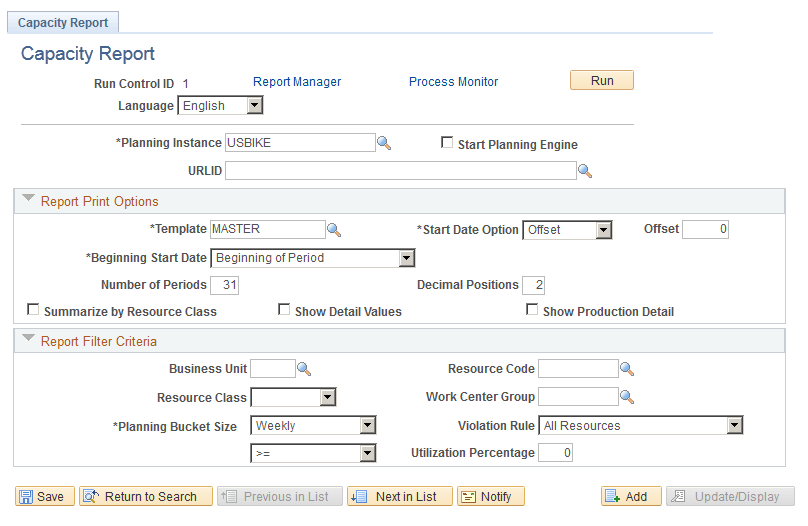Click the Planning Instance lookup magnifier icon

pos(384,143)
